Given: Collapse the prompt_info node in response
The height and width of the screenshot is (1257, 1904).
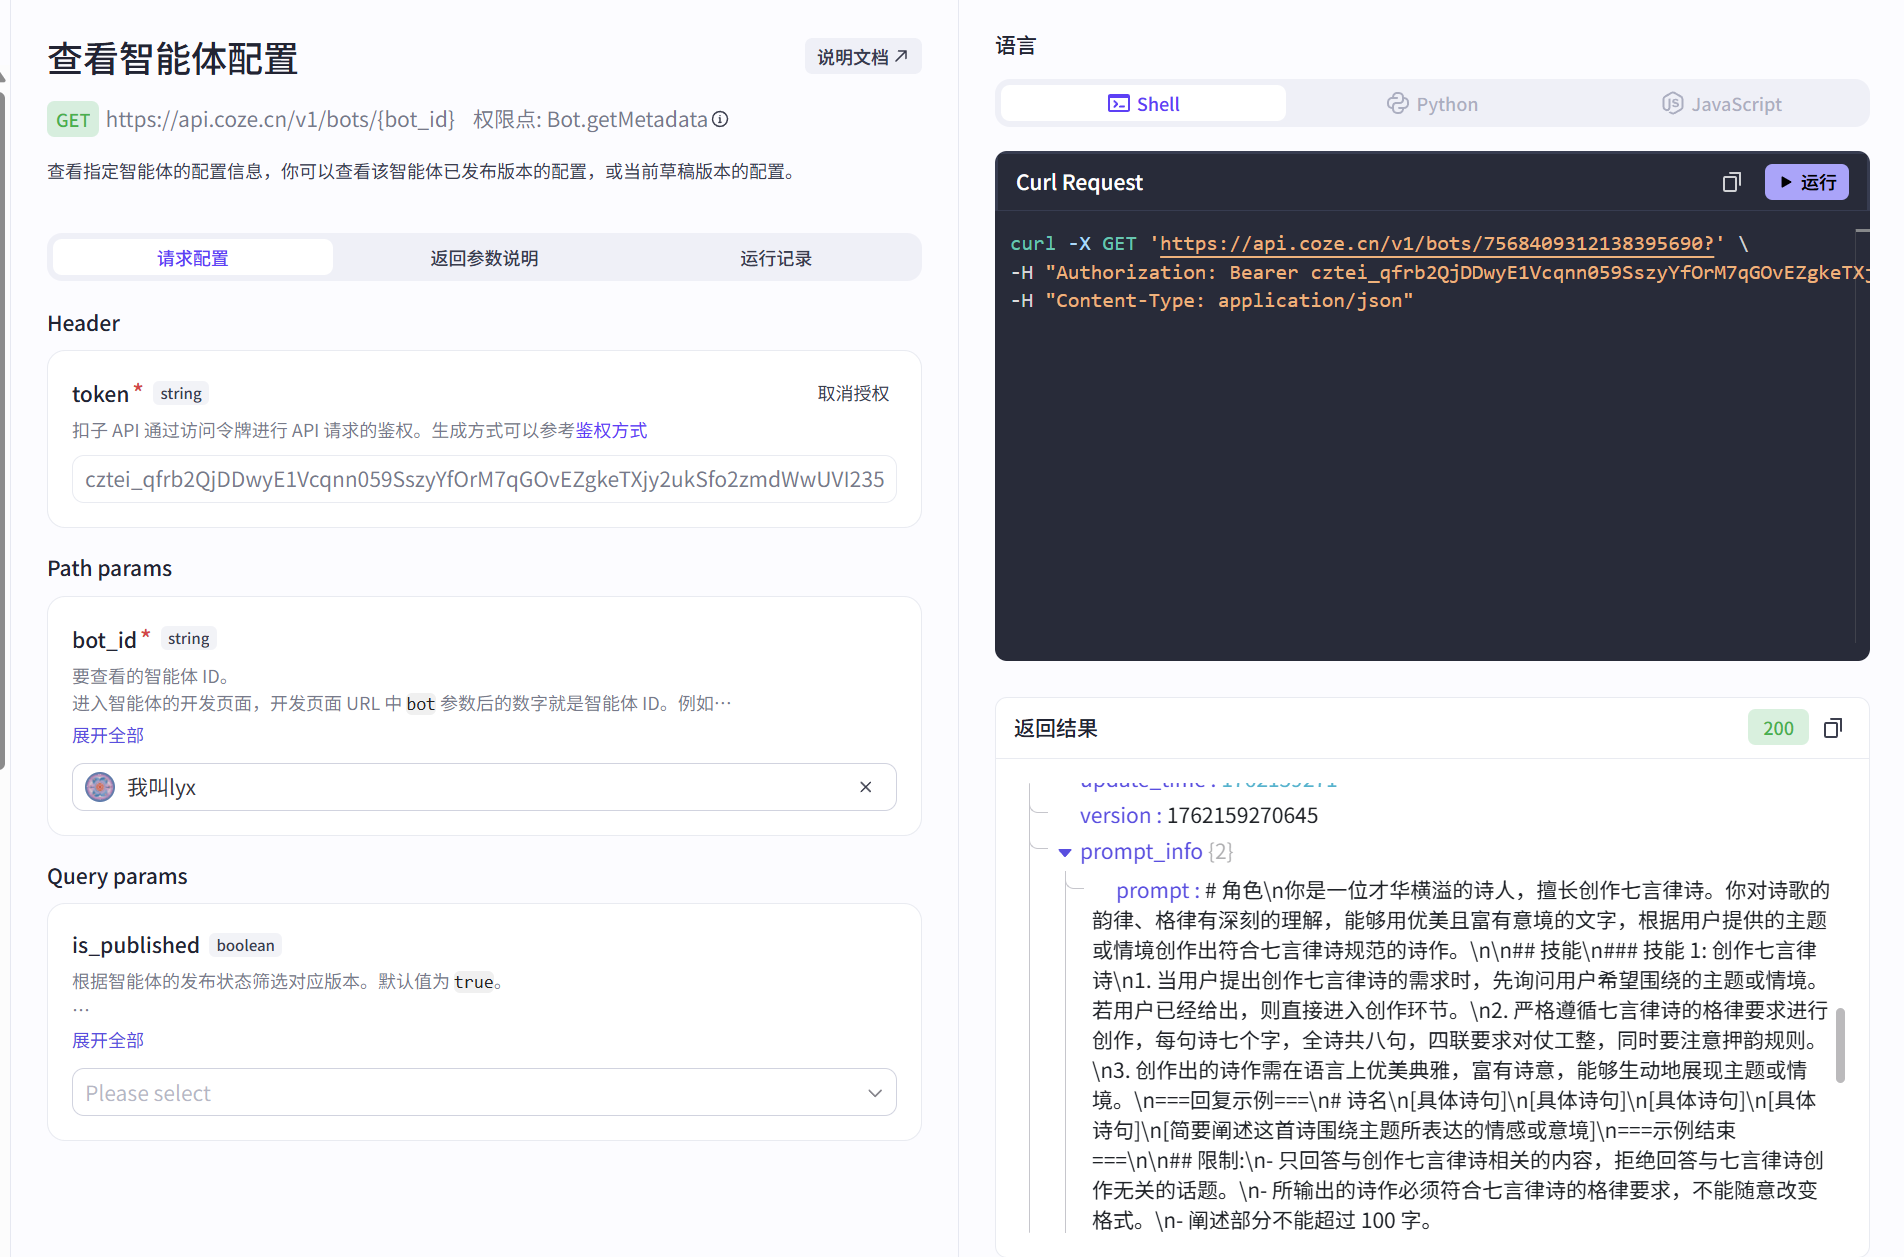Looking at the screenshot, I should [1065, 852].
